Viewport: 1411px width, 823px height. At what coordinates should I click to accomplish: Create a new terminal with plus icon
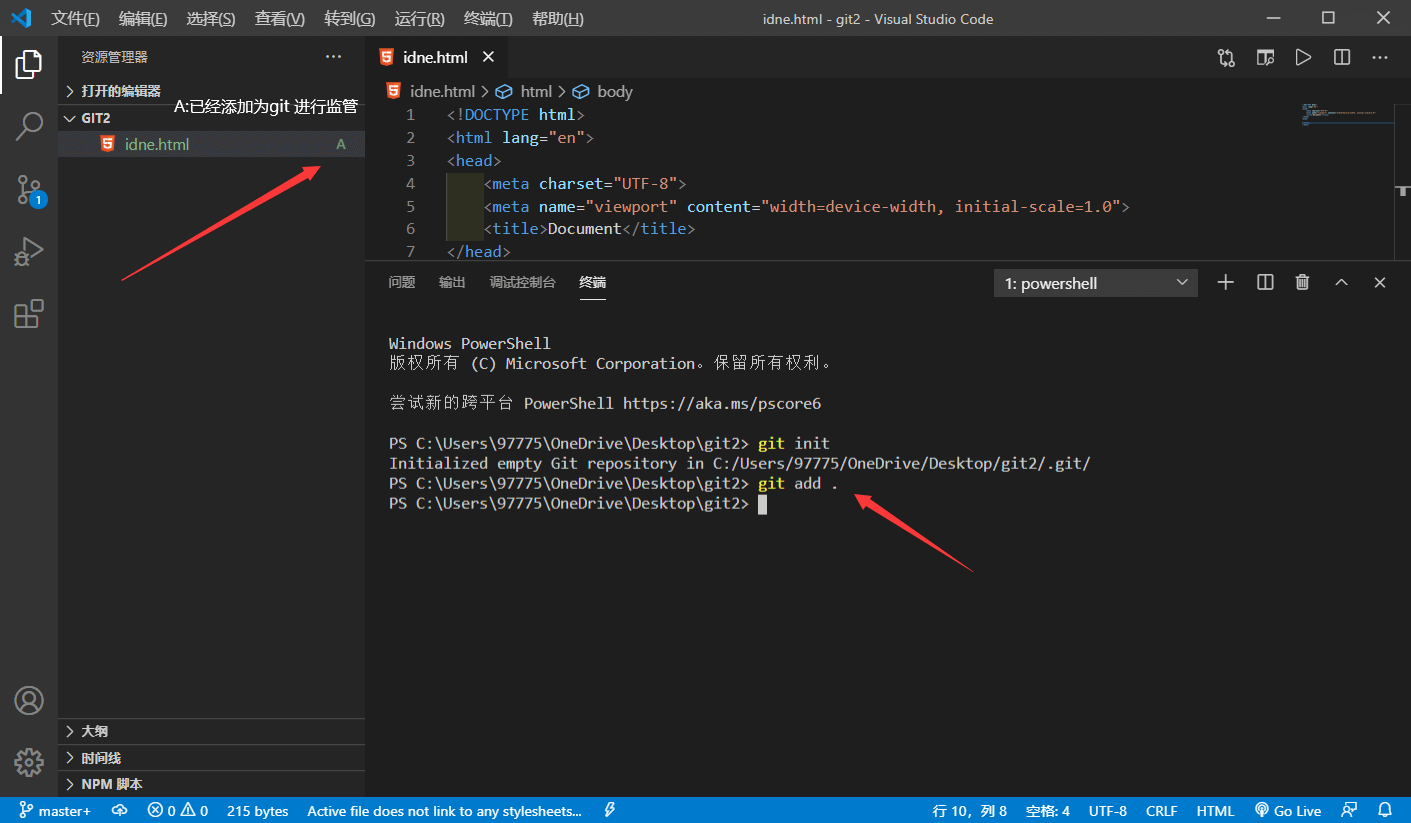tap(1225, 283)
